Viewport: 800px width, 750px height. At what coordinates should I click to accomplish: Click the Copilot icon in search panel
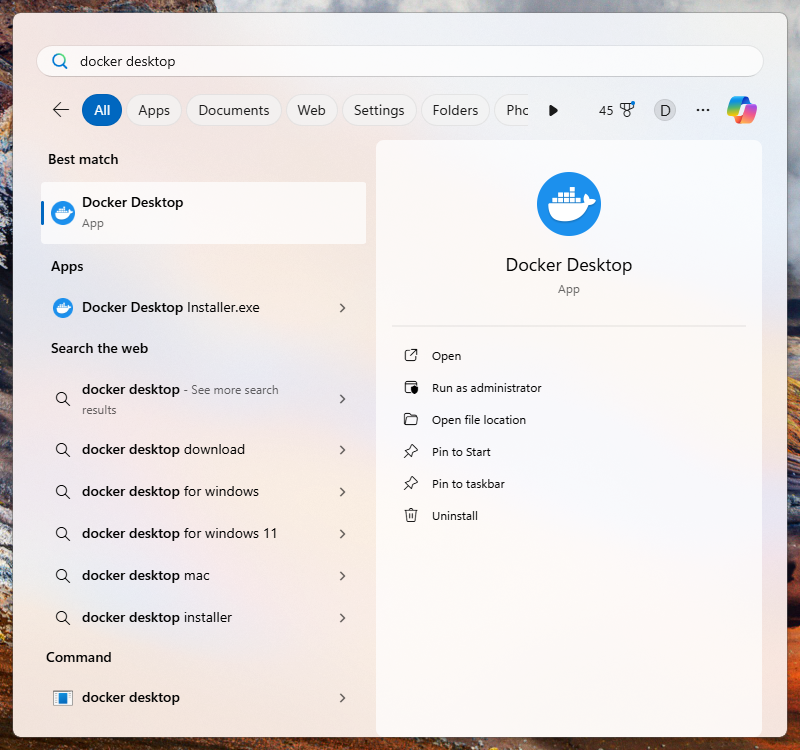coord(741,110)
